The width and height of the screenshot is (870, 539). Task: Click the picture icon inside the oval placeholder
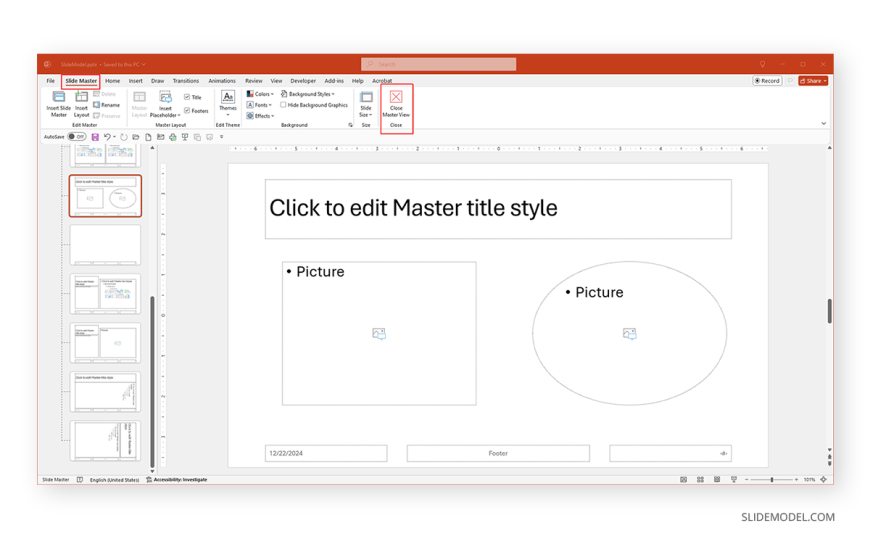point(630,334)
